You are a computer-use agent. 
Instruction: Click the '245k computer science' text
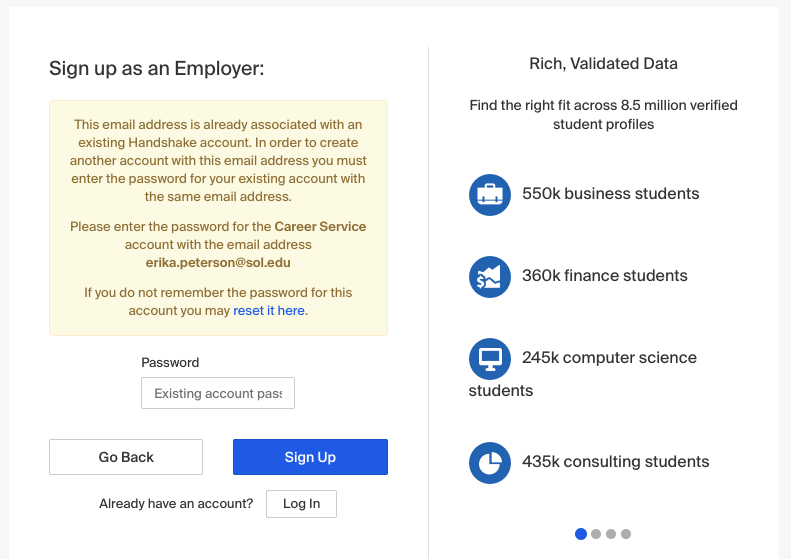609,358
